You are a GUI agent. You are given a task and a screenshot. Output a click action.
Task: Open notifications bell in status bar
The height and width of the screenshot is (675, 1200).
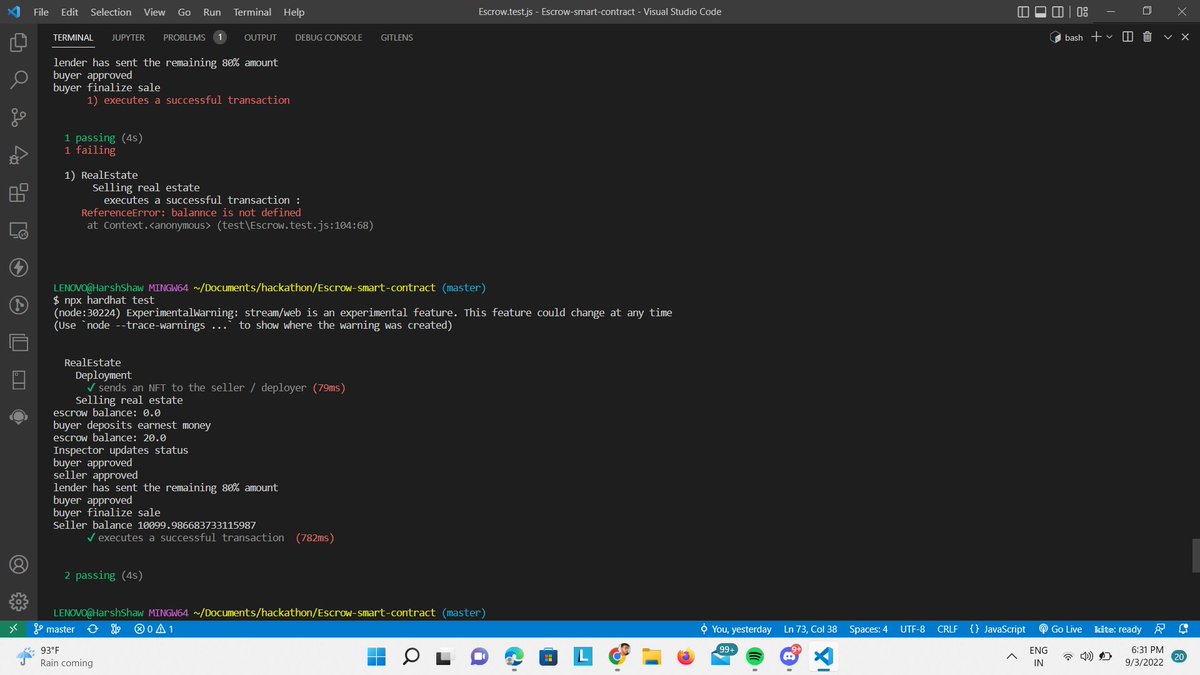pyautogui.click(x=1184, y=629)
